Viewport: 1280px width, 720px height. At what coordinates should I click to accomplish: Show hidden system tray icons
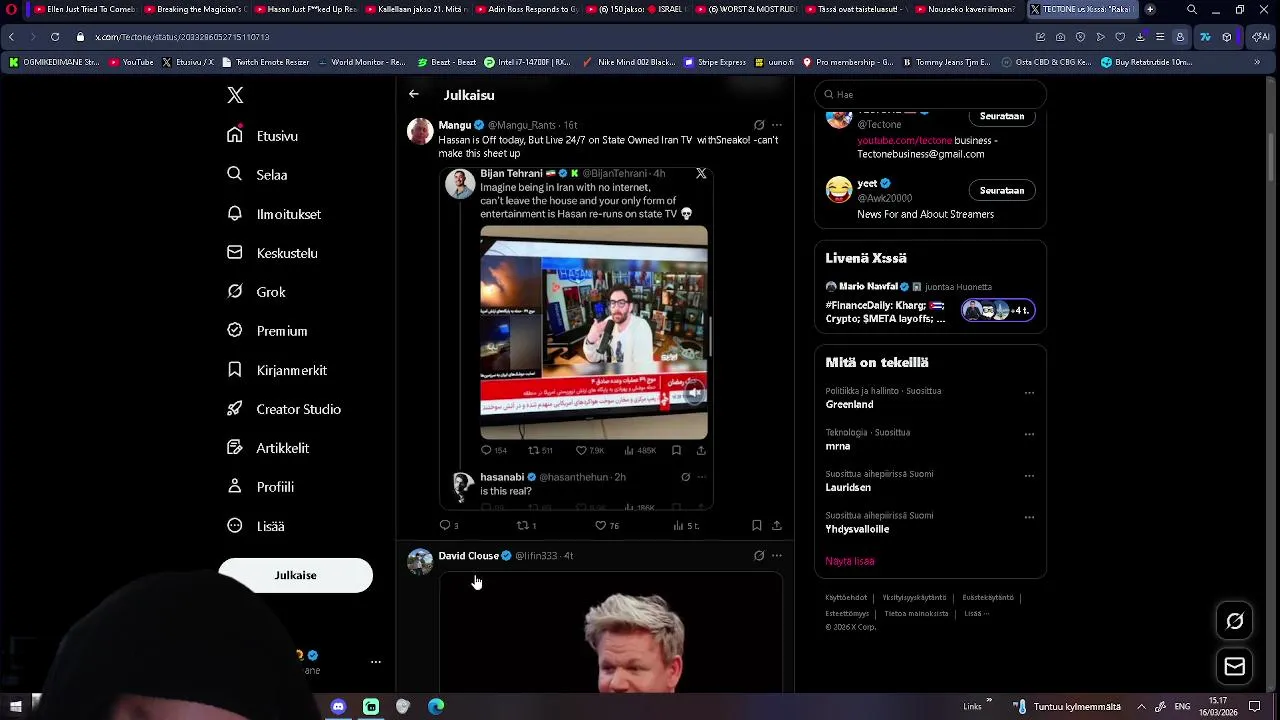[x=1141, y=706]
